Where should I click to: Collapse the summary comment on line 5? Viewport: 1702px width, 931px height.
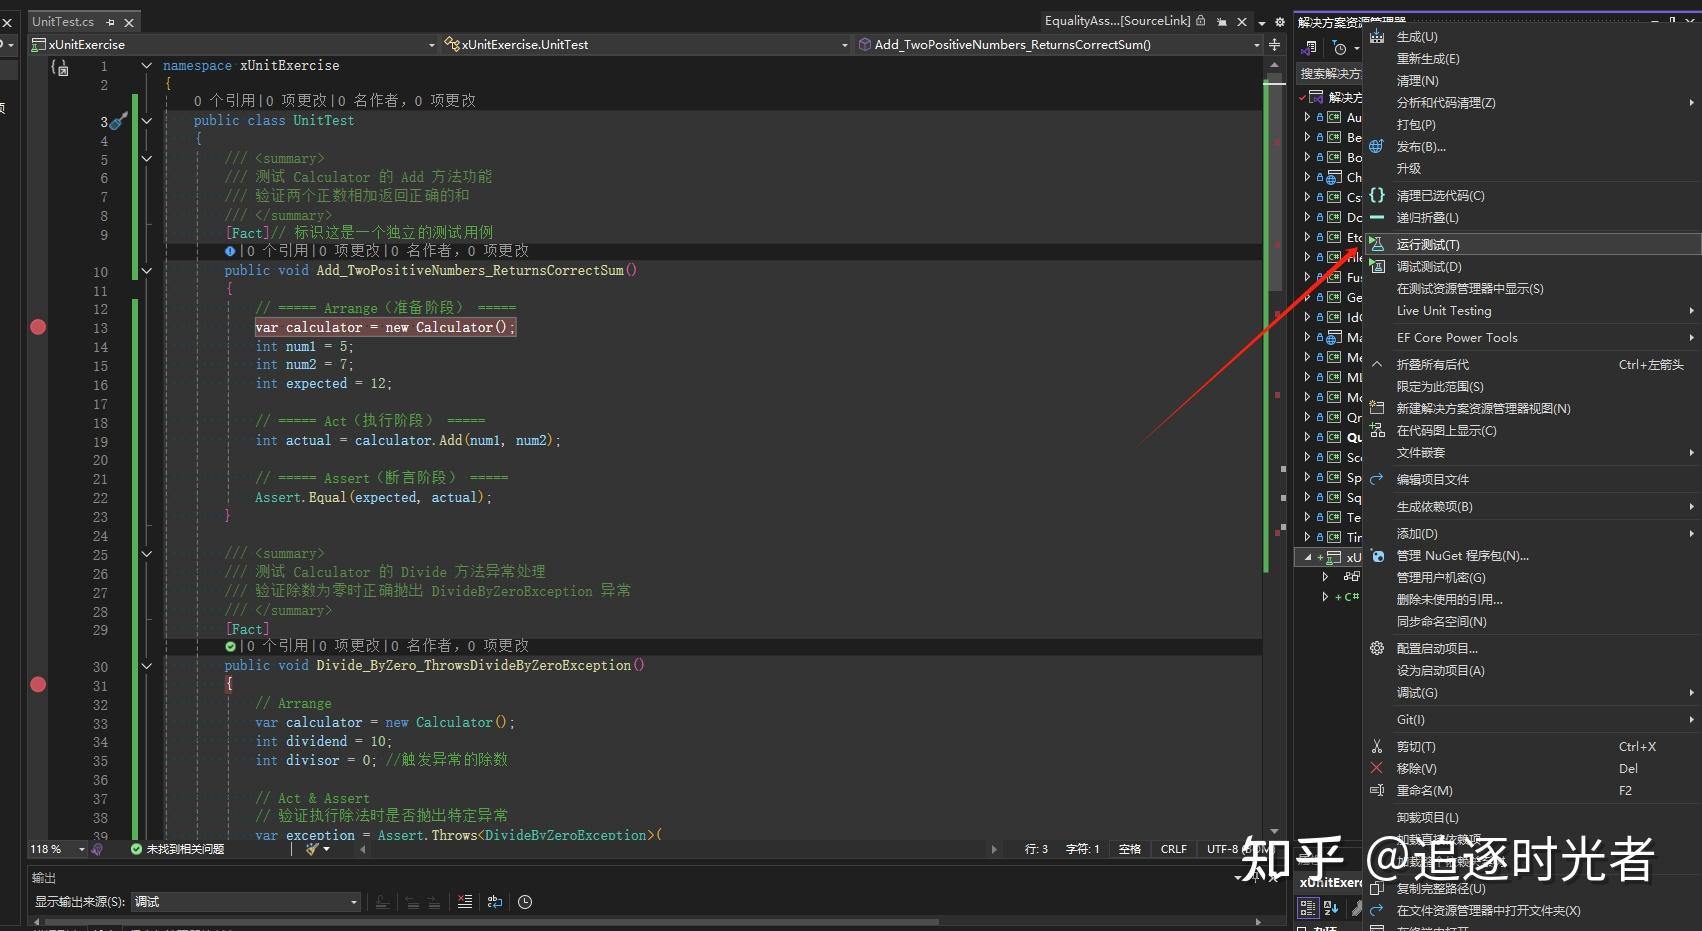point(147,159)
